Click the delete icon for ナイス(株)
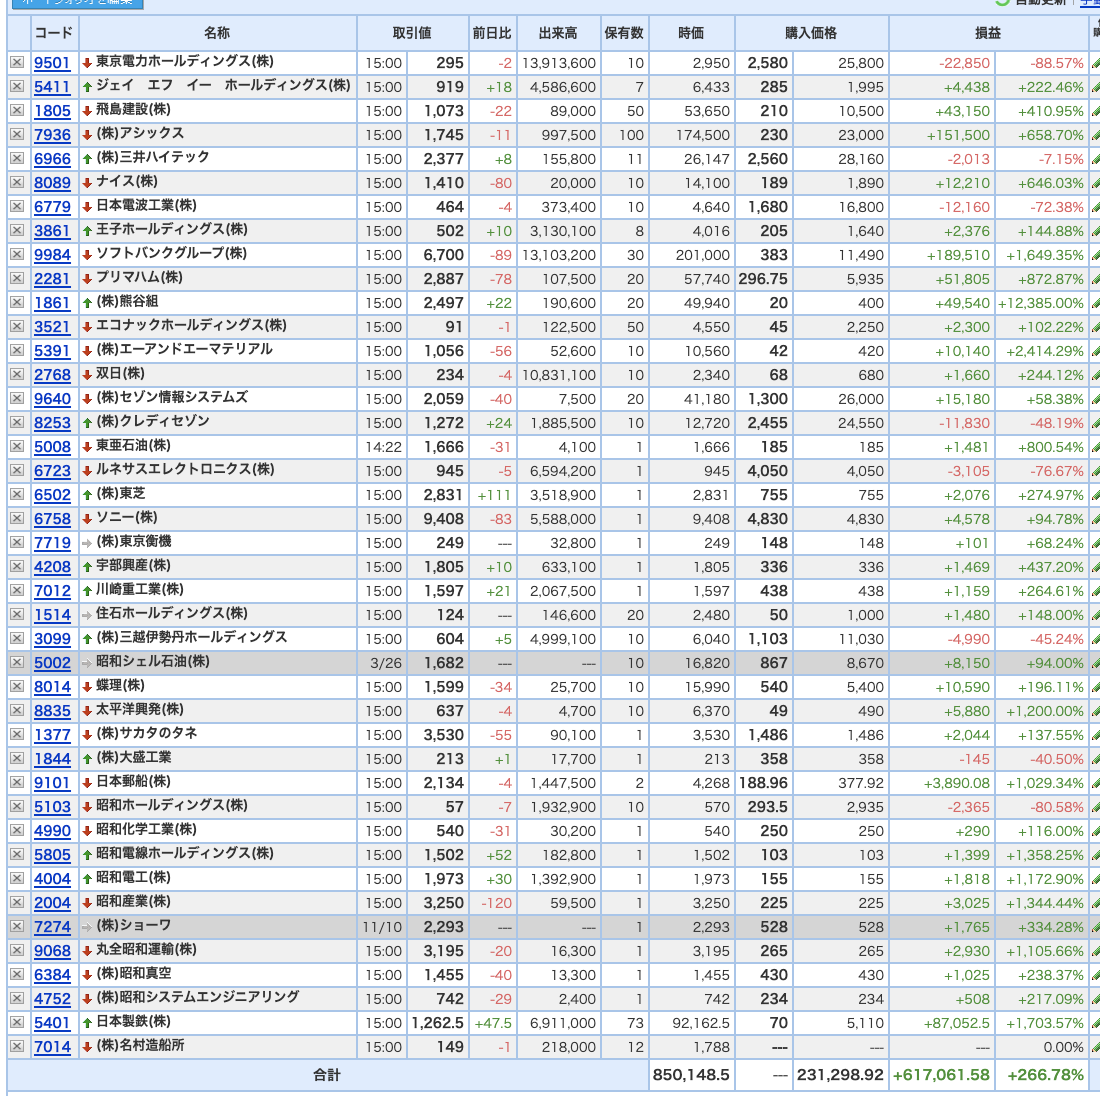The image size is (1100, 1096). pos(17,182)
